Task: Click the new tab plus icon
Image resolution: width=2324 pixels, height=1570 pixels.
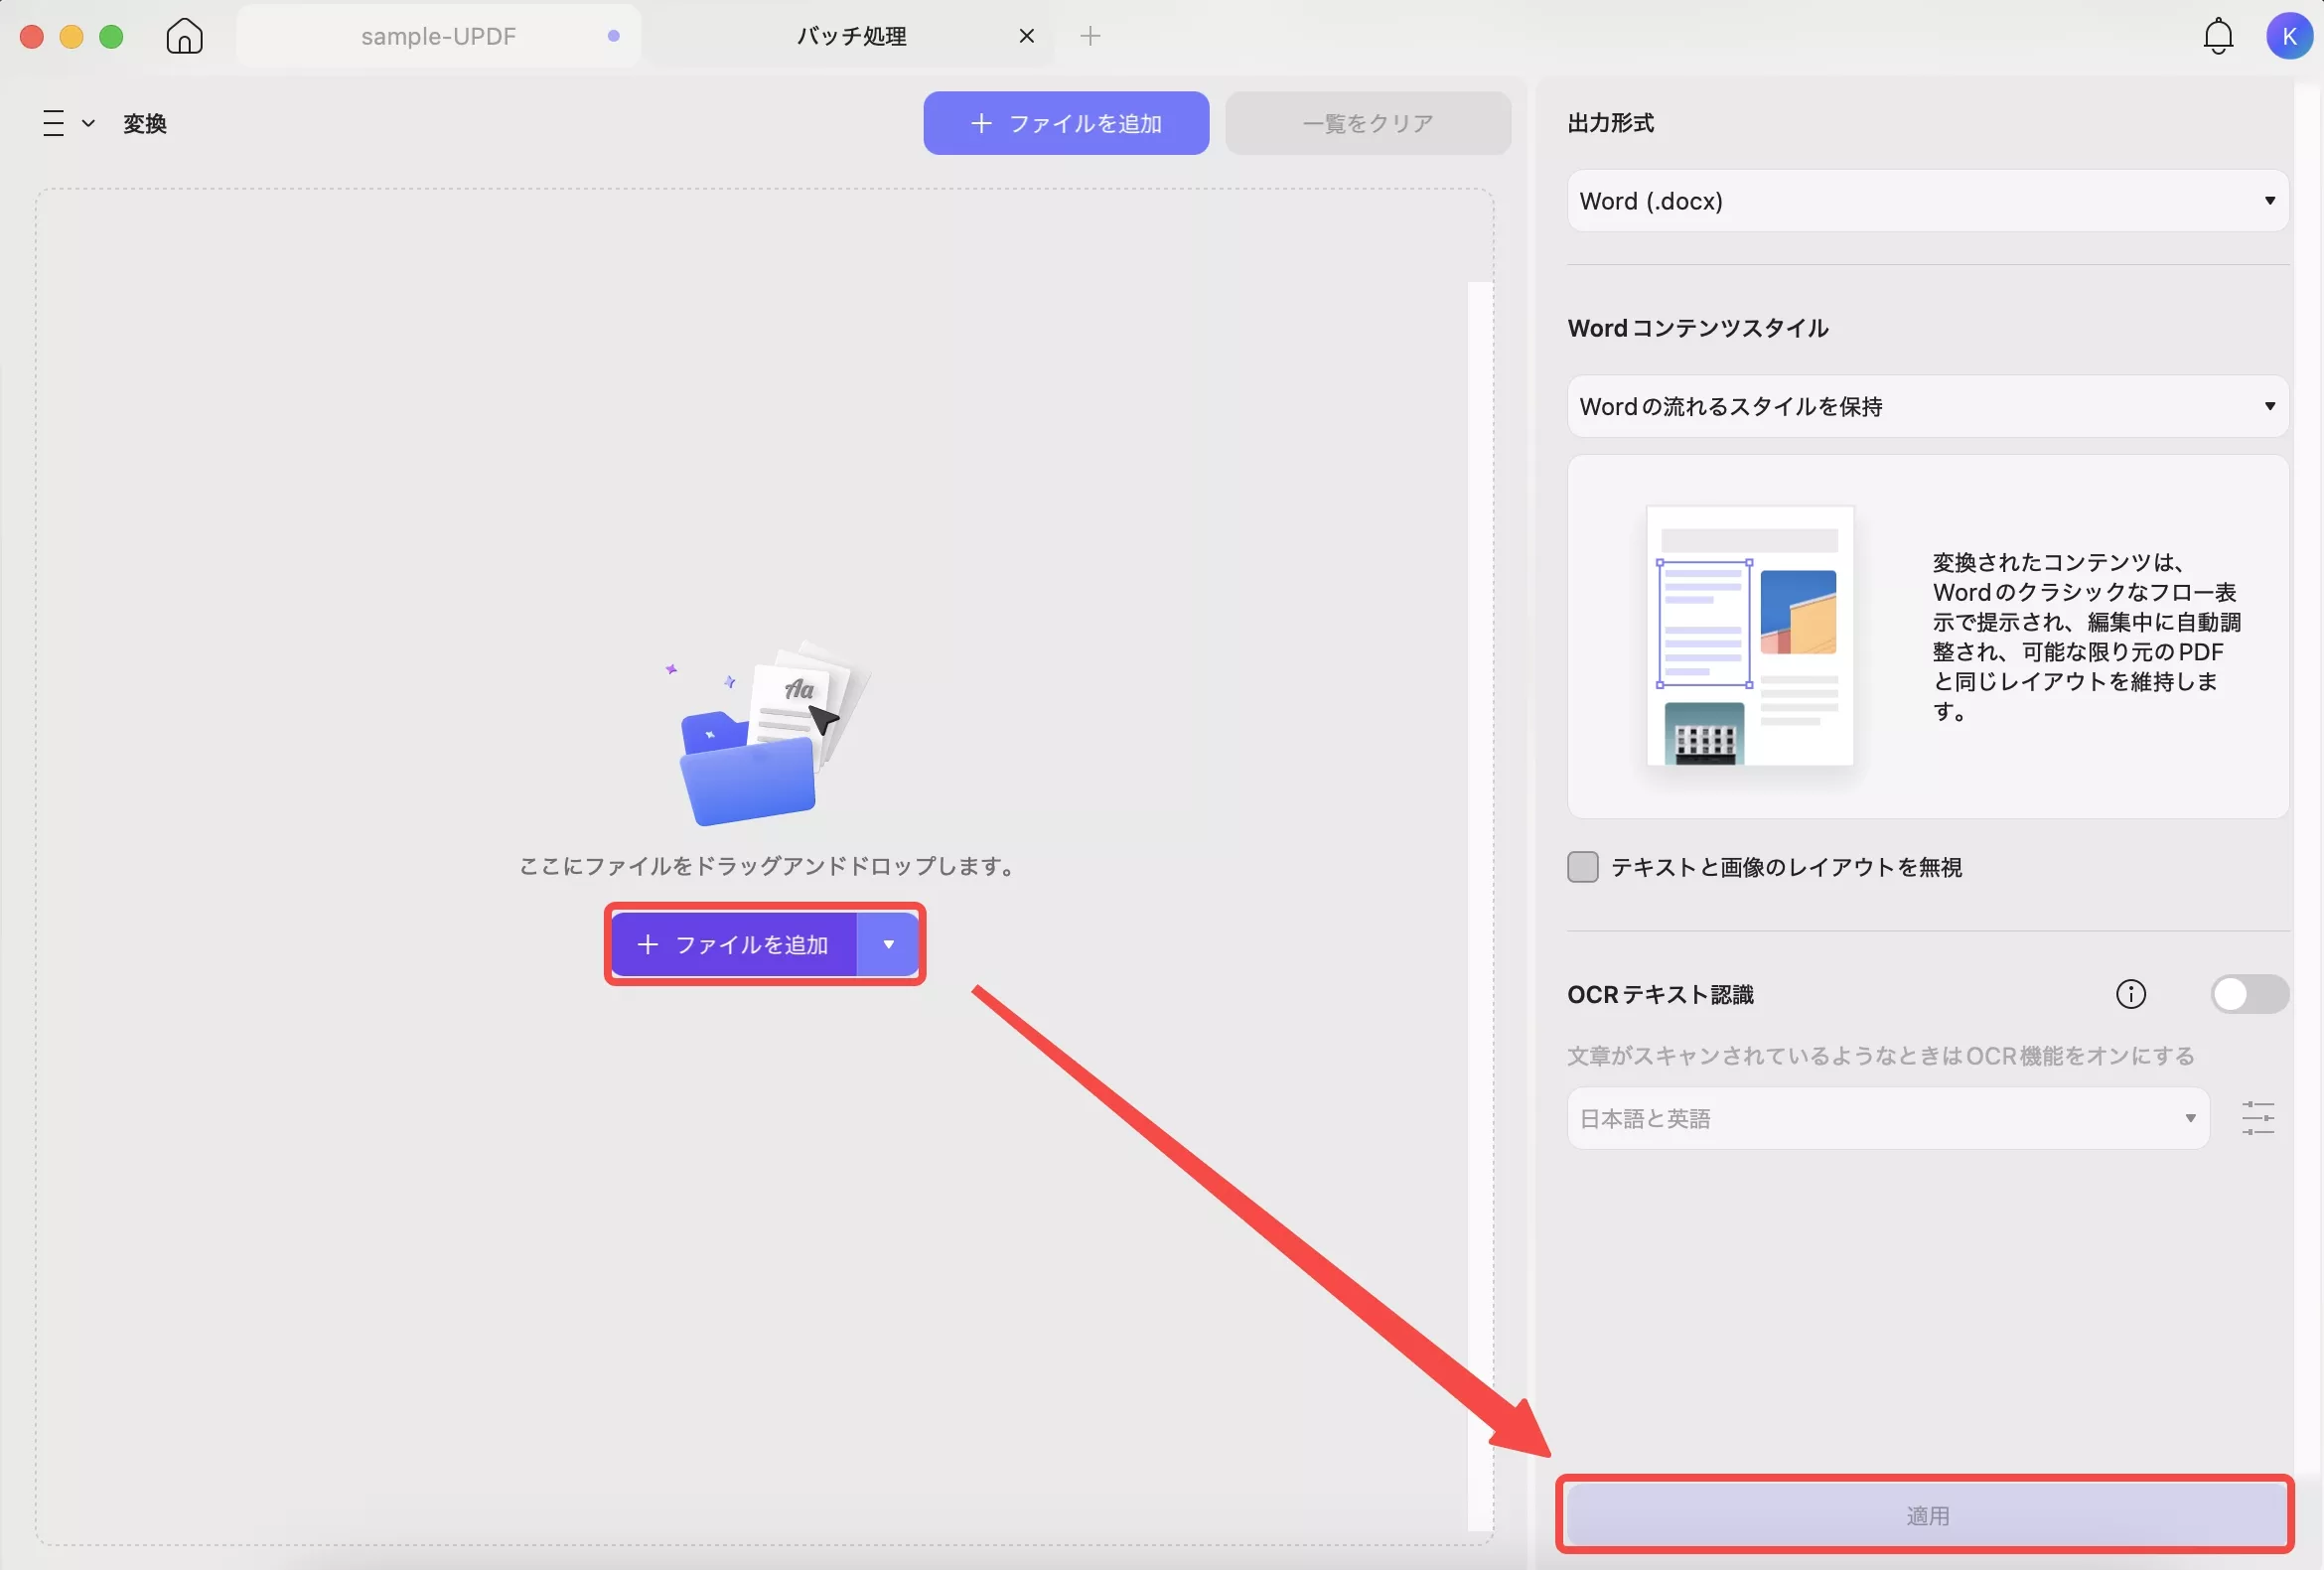Action: click(1090, 36)
